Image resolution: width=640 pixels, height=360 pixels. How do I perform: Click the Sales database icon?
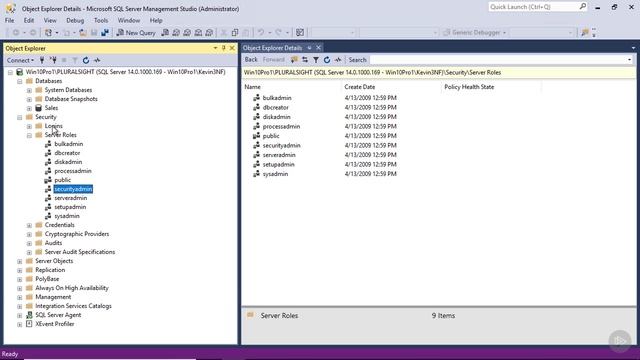point(39,108)
